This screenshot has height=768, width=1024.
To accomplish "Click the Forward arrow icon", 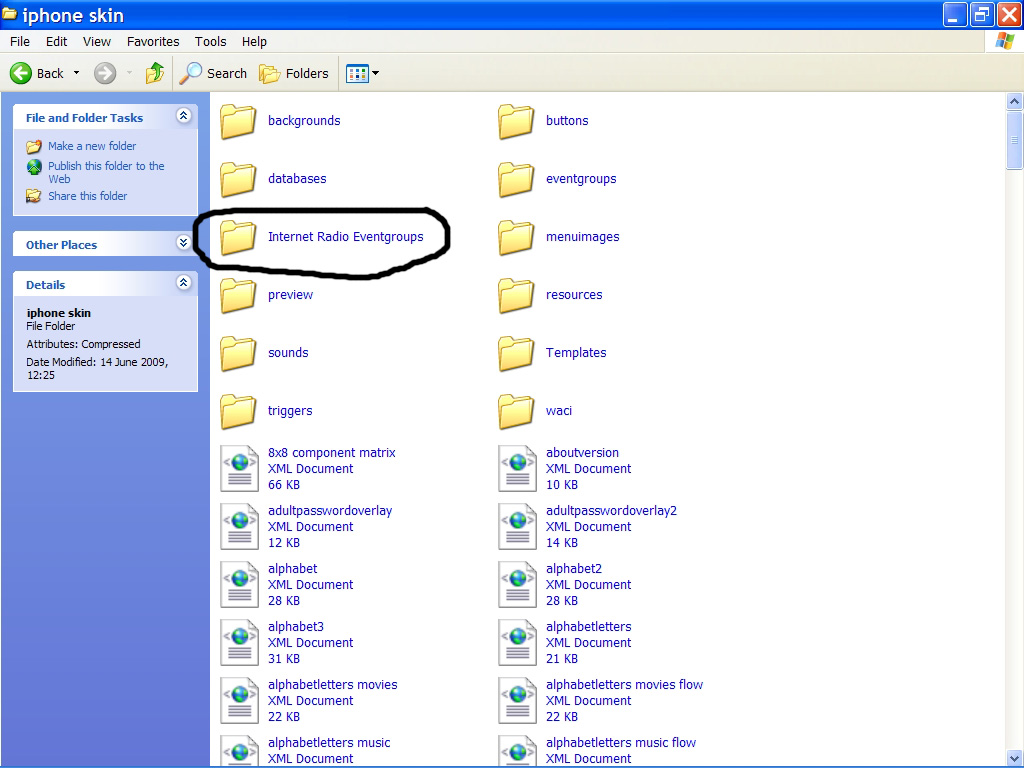I will [104, 73].
